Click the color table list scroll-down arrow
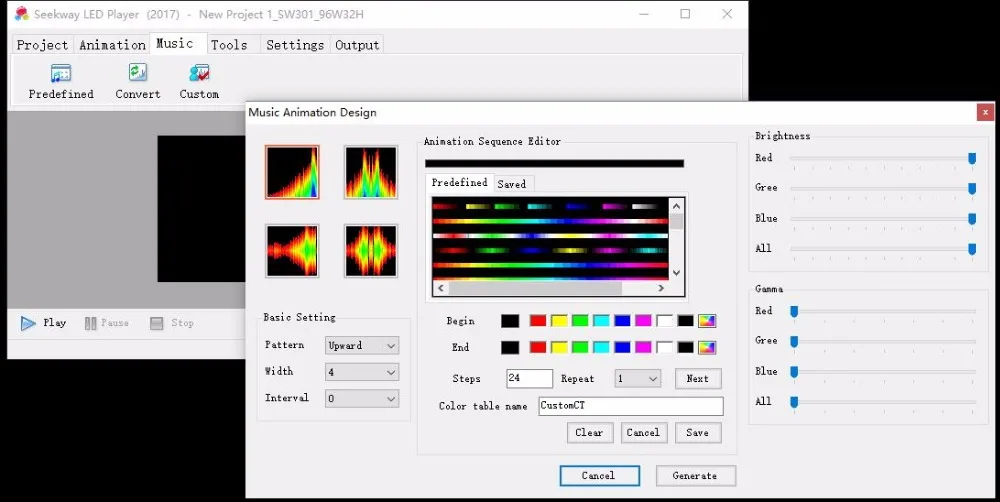 click(x=677, y=272)
